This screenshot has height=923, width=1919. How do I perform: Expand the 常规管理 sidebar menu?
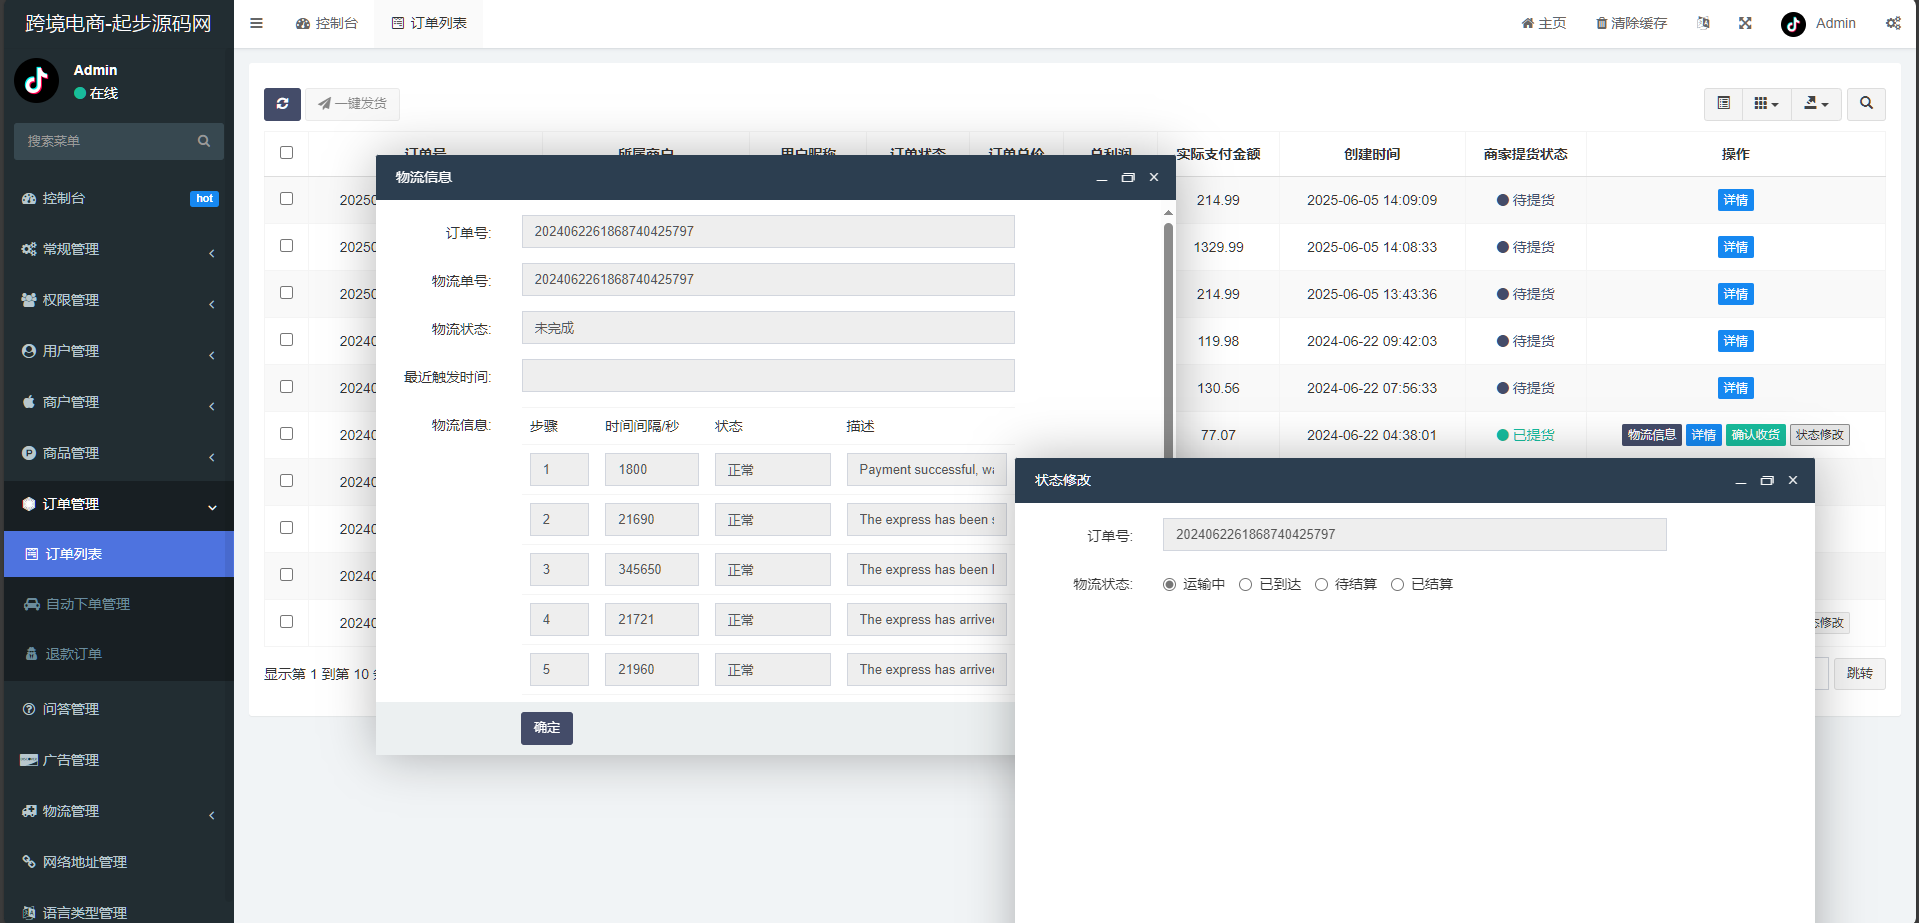pos(118,249)
